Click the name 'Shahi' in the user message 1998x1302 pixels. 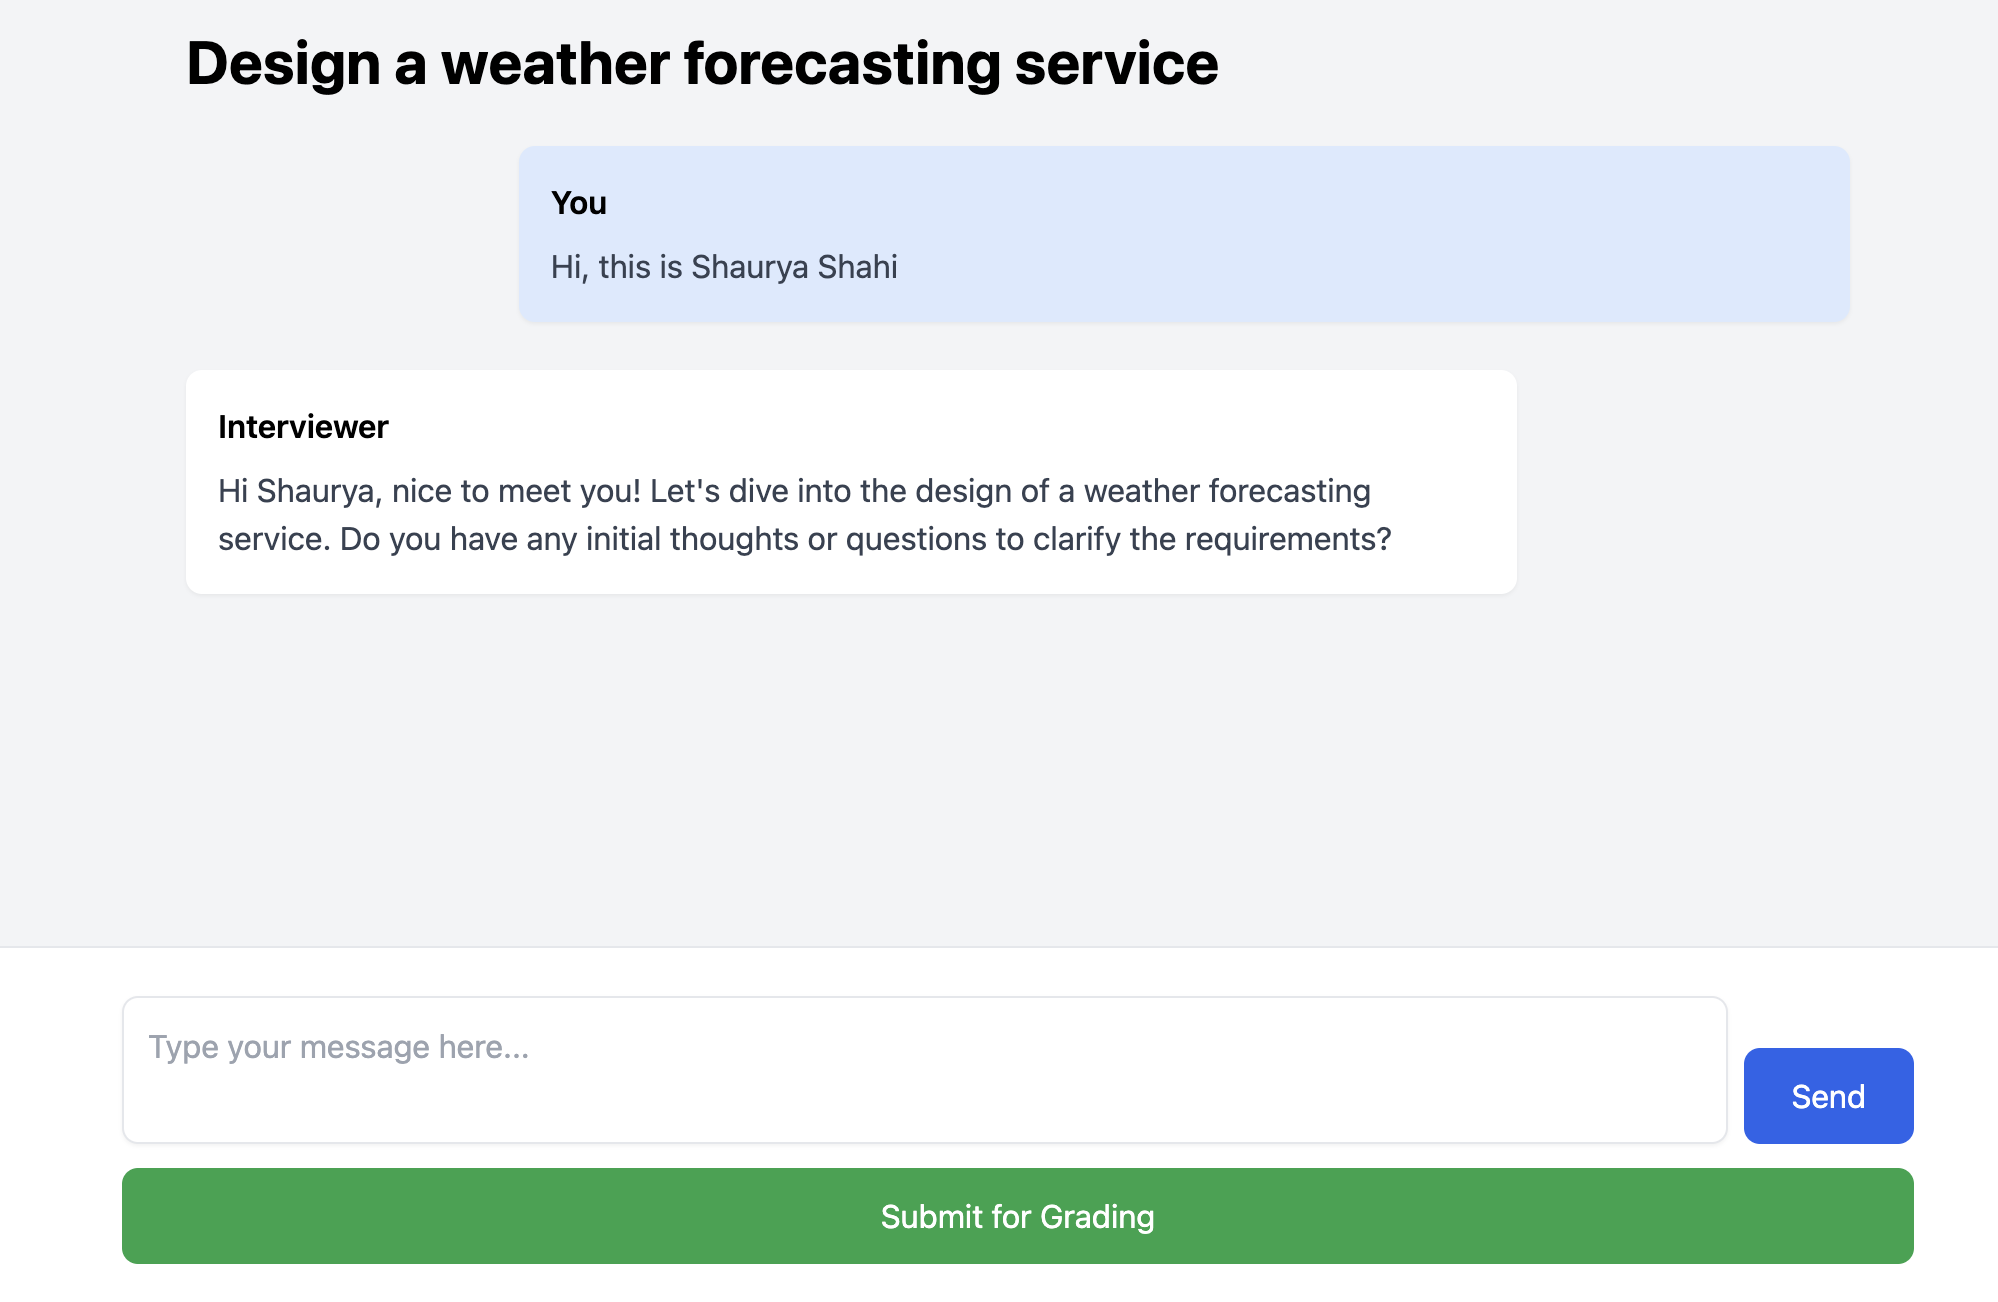coord(857,267)
